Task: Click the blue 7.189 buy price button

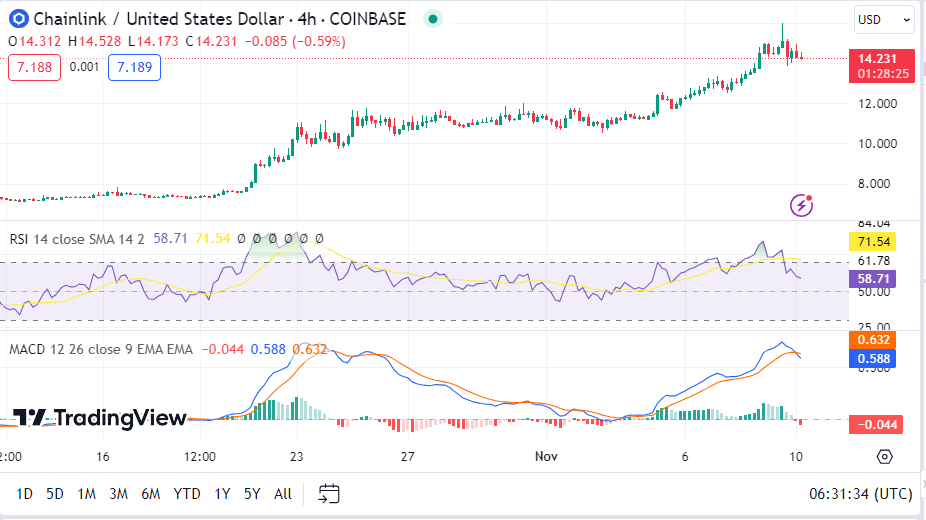Action: coord(134,67)
